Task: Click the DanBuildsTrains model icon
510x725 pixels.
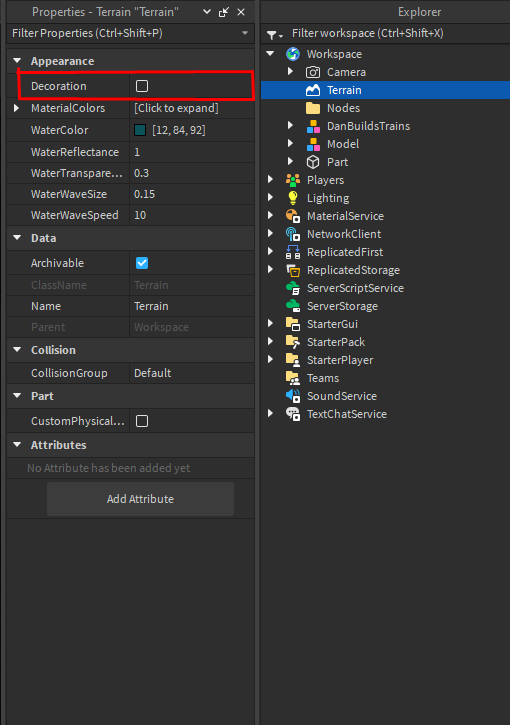Action: coord(313,126)
